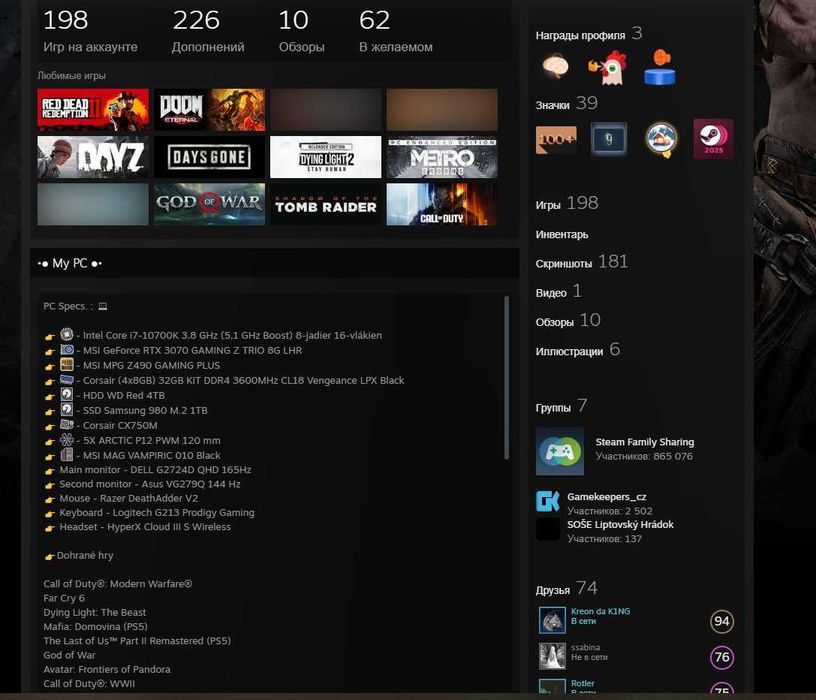Click the chicken profile award icon
The height and width of the screenshot is (700, 816).
coord(608,67)
